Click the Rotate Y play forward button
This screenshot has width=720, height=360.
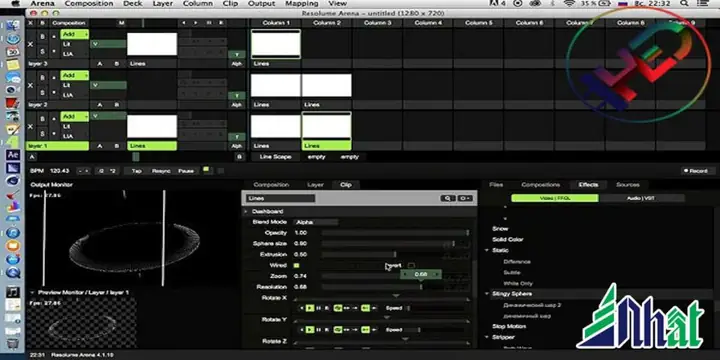310,330
